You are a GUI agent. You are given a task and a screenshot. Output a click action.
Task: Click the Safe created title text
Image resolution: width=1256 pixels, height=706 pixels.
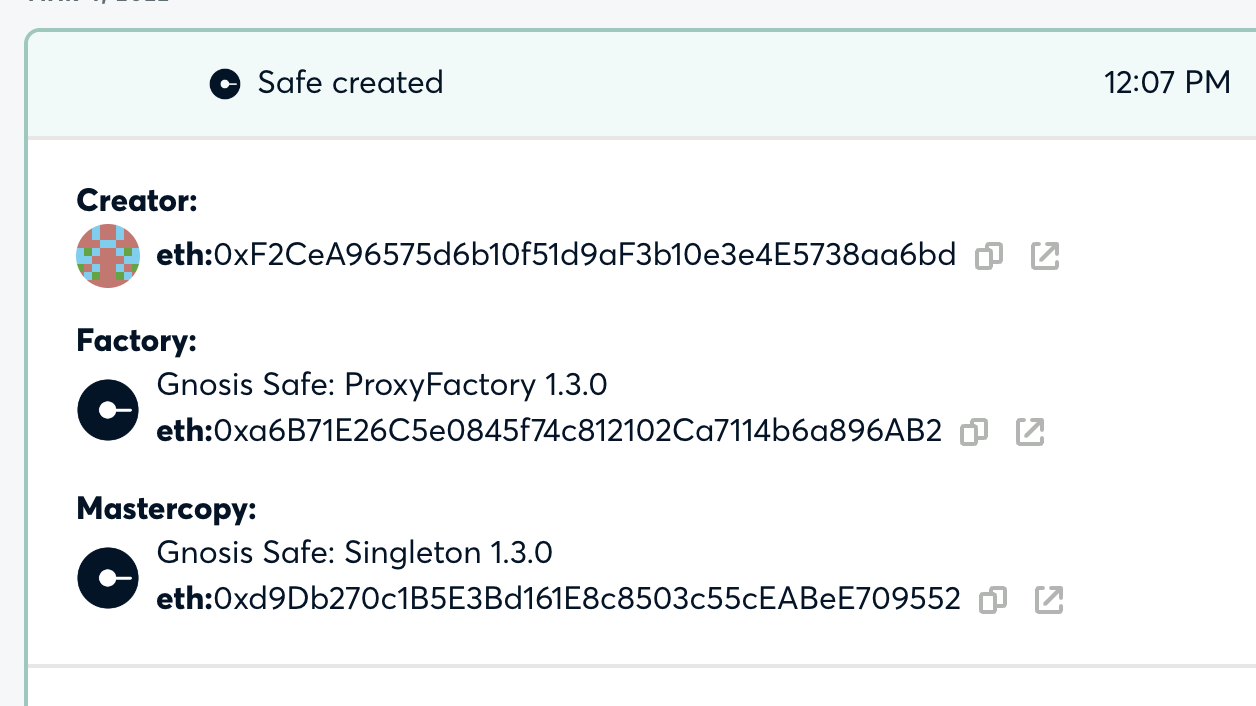coord(351,83)
